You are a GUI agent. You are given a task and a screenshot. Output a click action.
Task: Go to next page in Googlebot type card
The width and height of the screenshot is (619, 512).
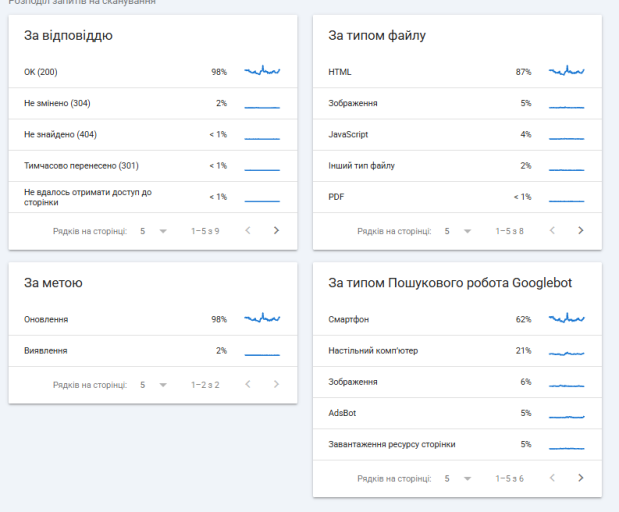(581, 478)
